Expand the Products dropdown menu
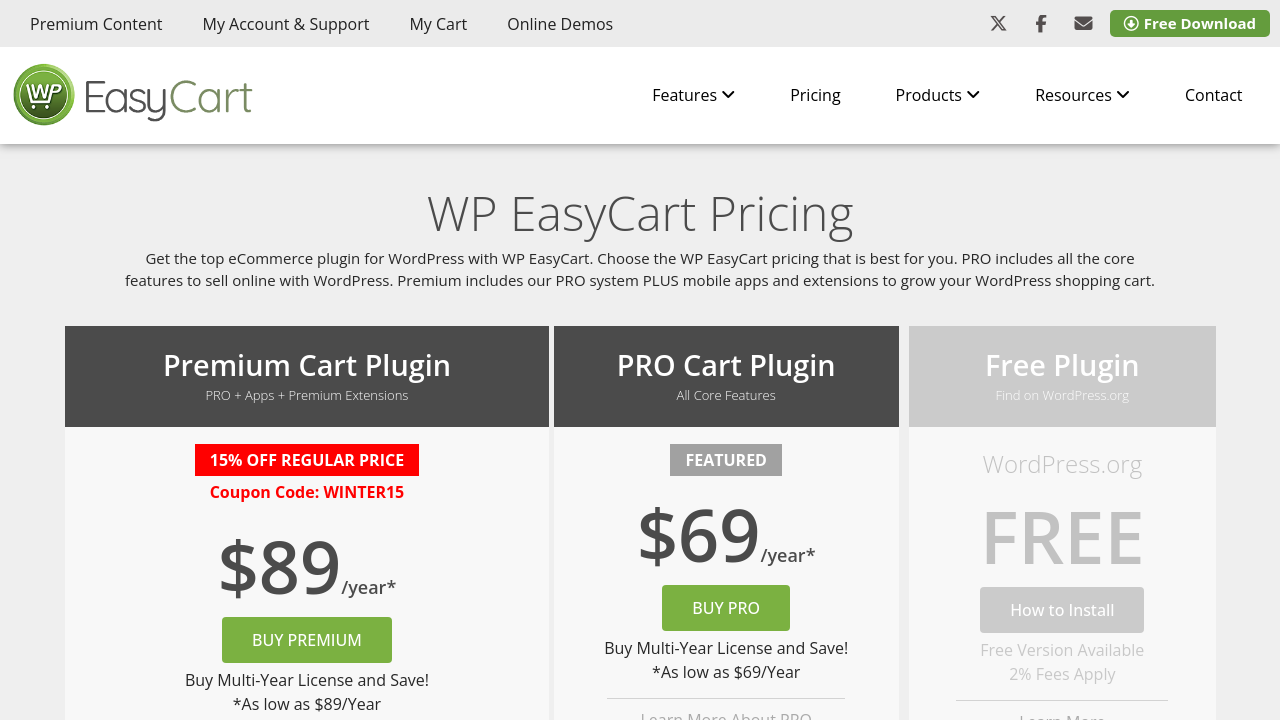1280x720 pixels. 937,95
